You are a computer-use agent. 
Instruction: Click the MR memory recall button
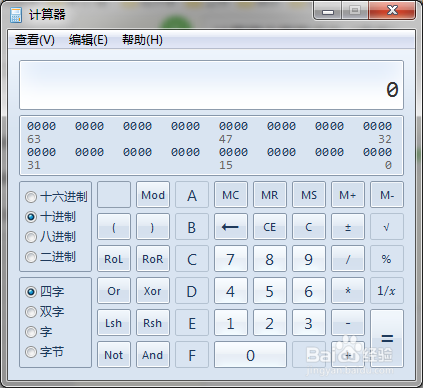tap(270, 195)
